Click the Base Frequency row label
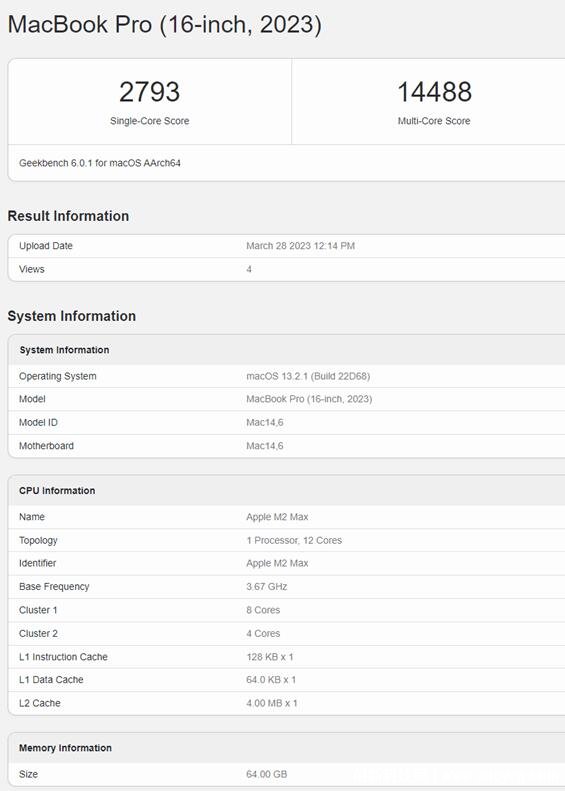This screenshot has width=565, height=791. pos(54,587)
